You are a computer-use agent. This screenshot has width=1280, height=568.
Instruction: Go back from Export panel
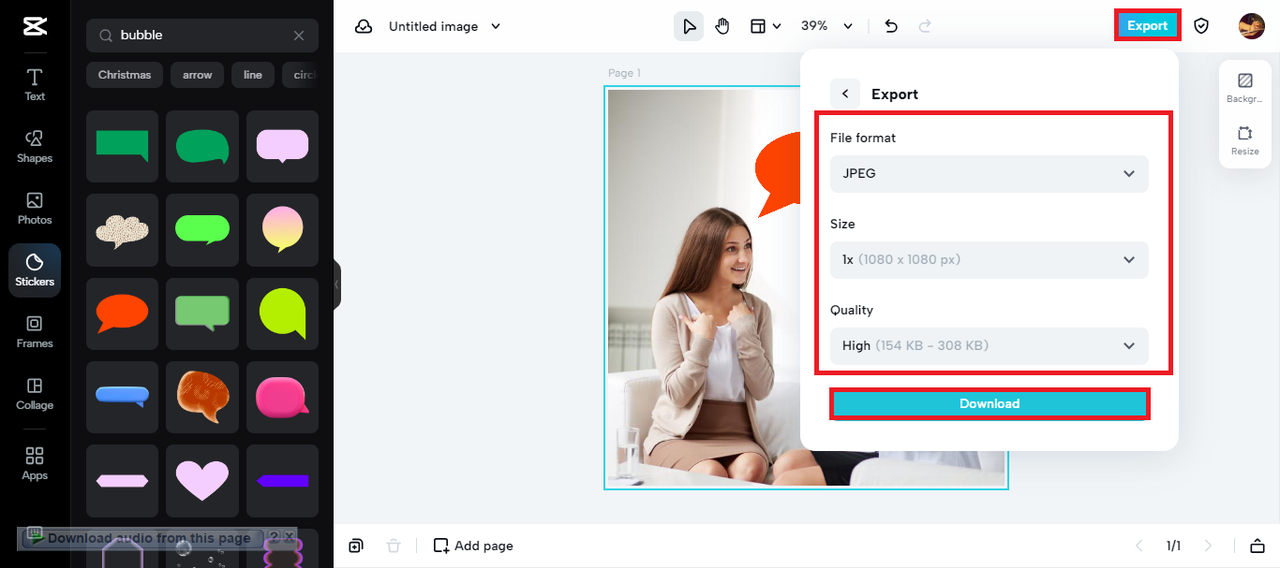(x=845, y=94)
